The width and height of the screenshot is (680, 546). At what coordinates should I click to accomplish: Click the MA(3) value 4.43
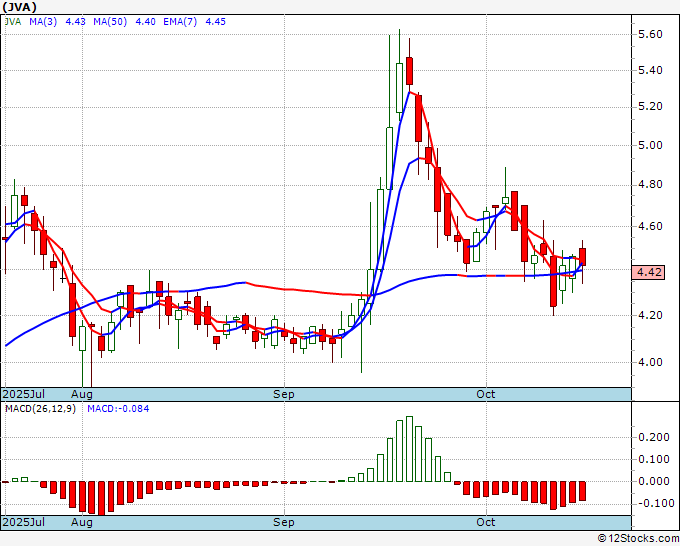[x=75, y=22]
